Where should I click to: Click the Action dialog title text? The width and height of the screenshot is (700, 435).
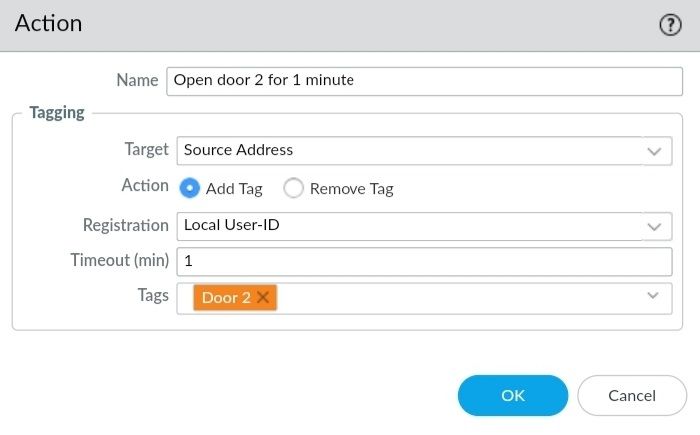(49, 23)
